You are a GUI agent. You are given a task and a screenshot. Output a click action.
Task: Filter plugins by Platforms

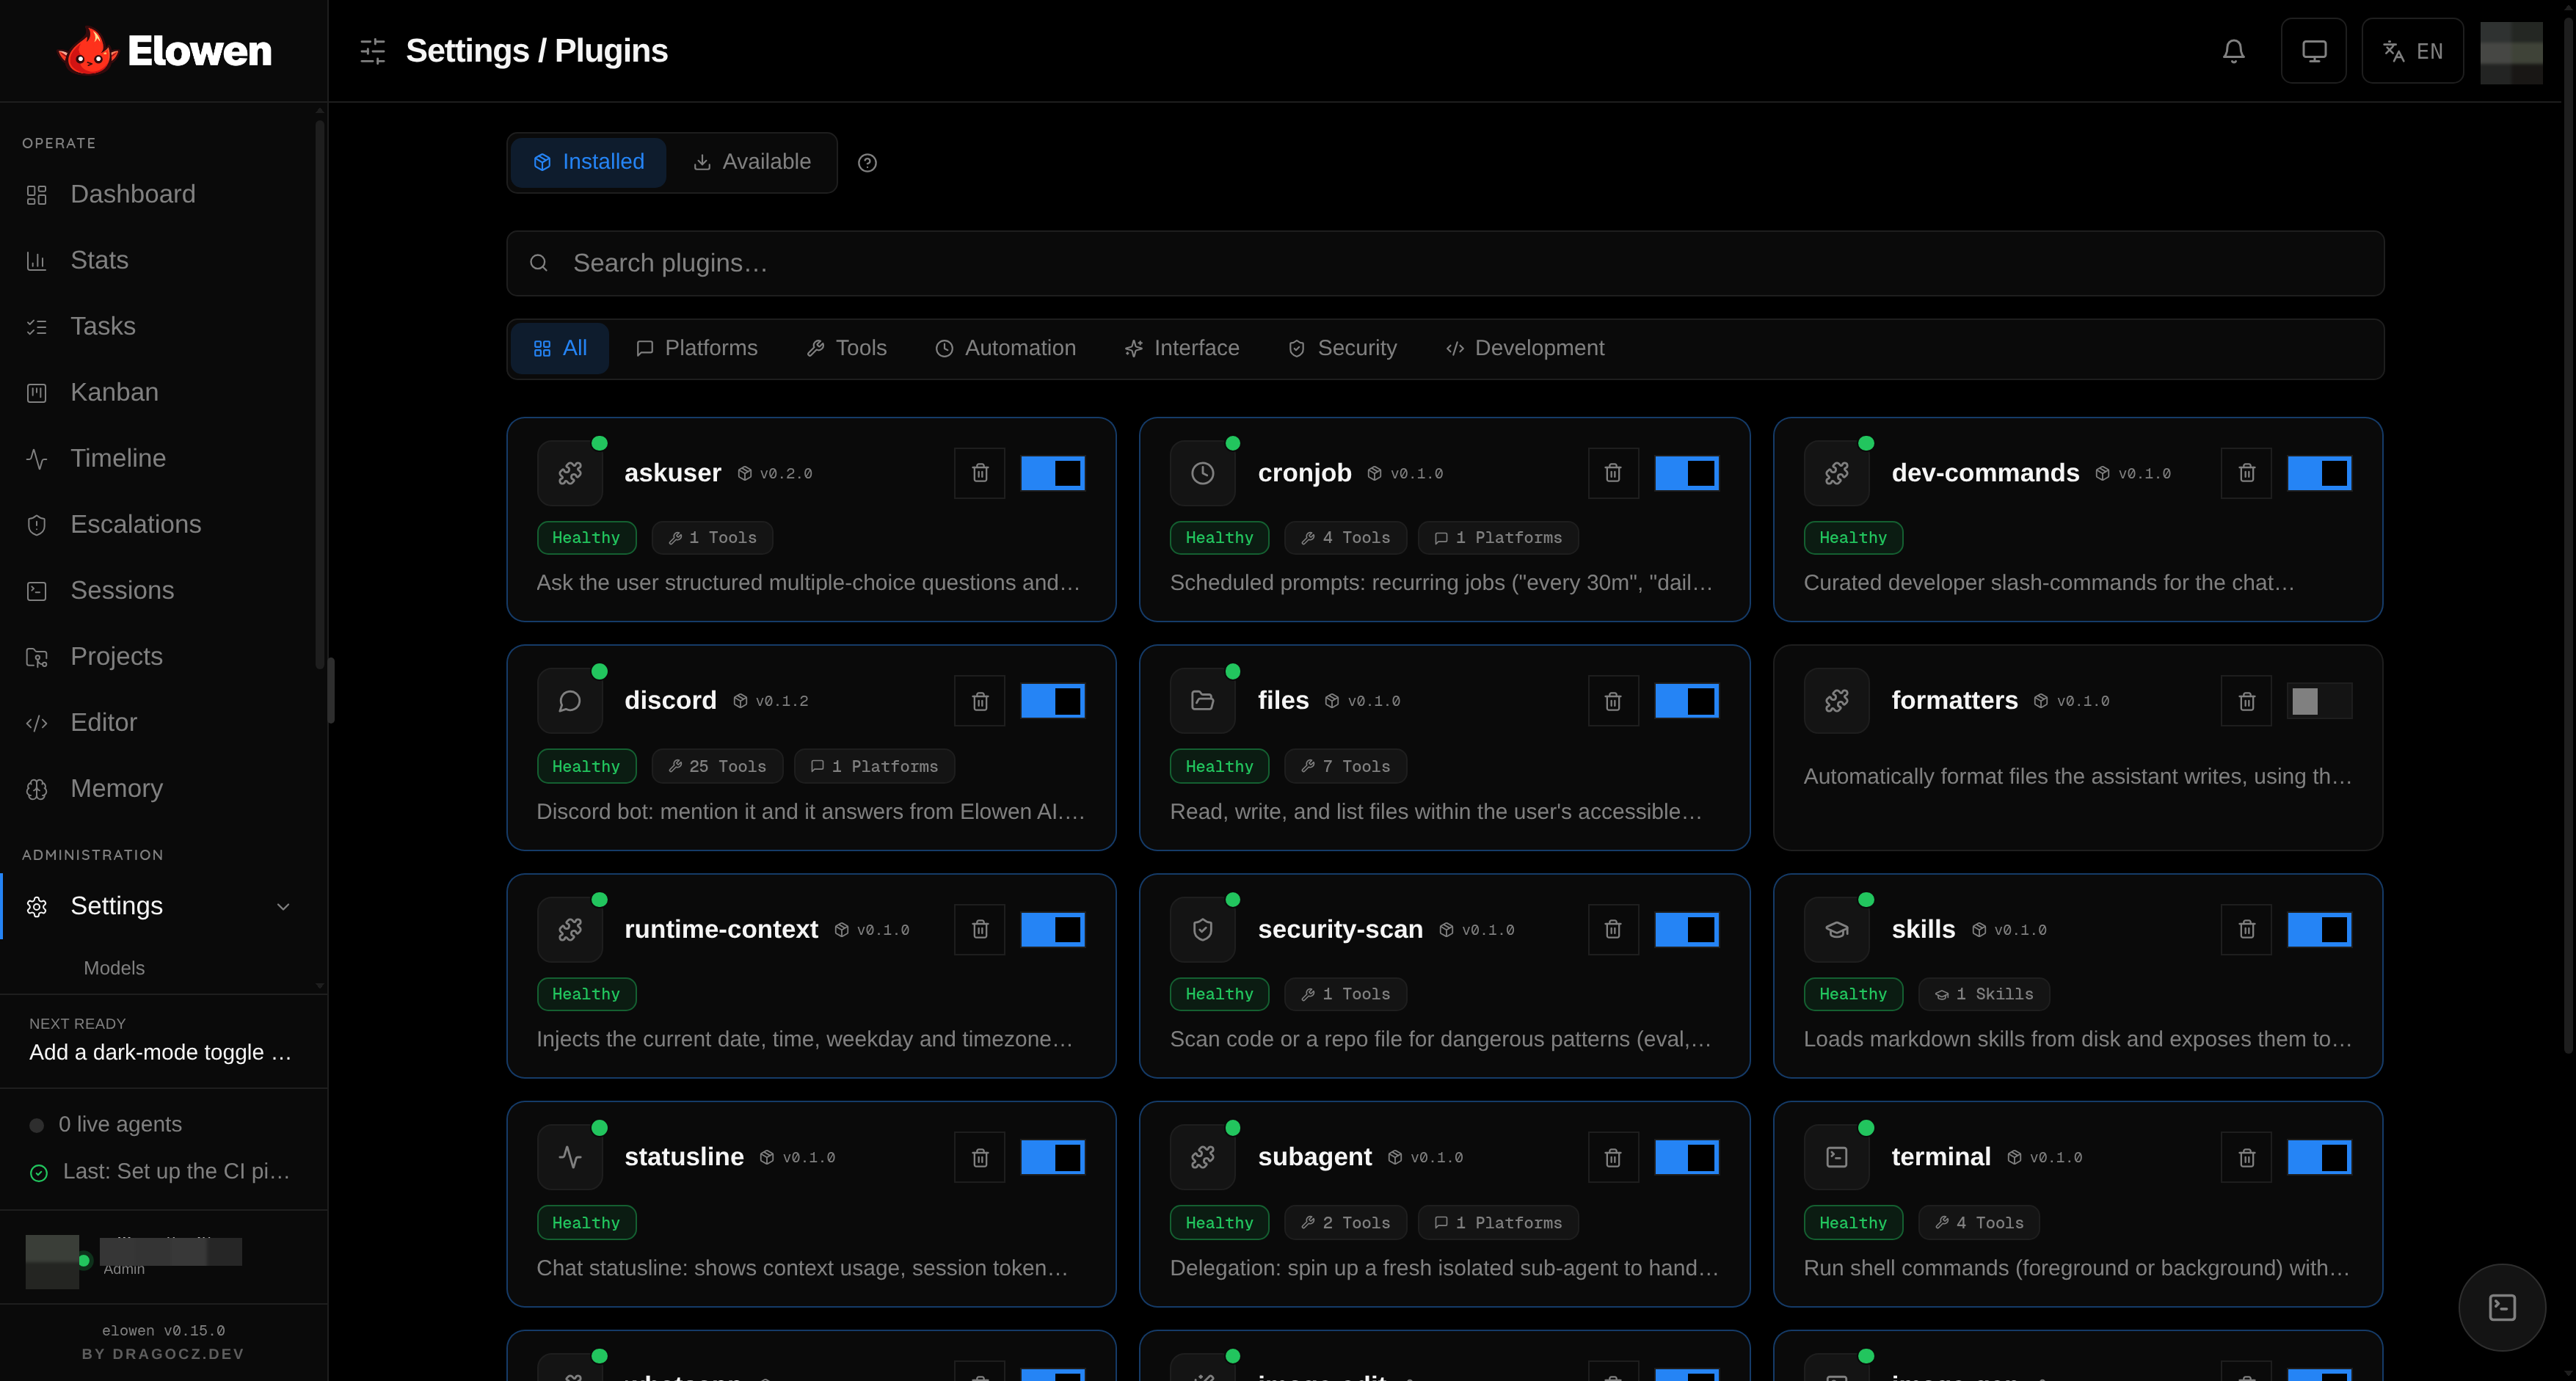[696, 348]
